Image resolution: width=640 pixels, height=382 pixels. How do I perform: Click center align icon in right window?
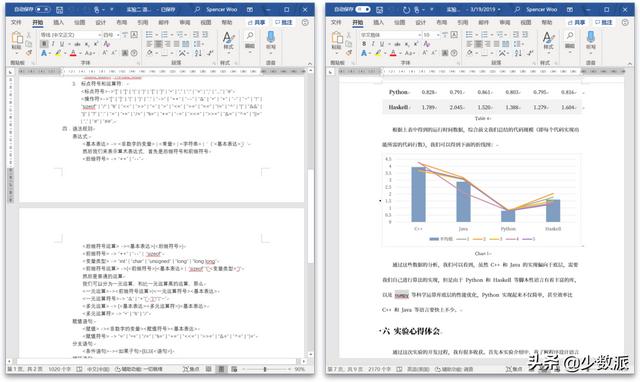(x=478, y=44)
